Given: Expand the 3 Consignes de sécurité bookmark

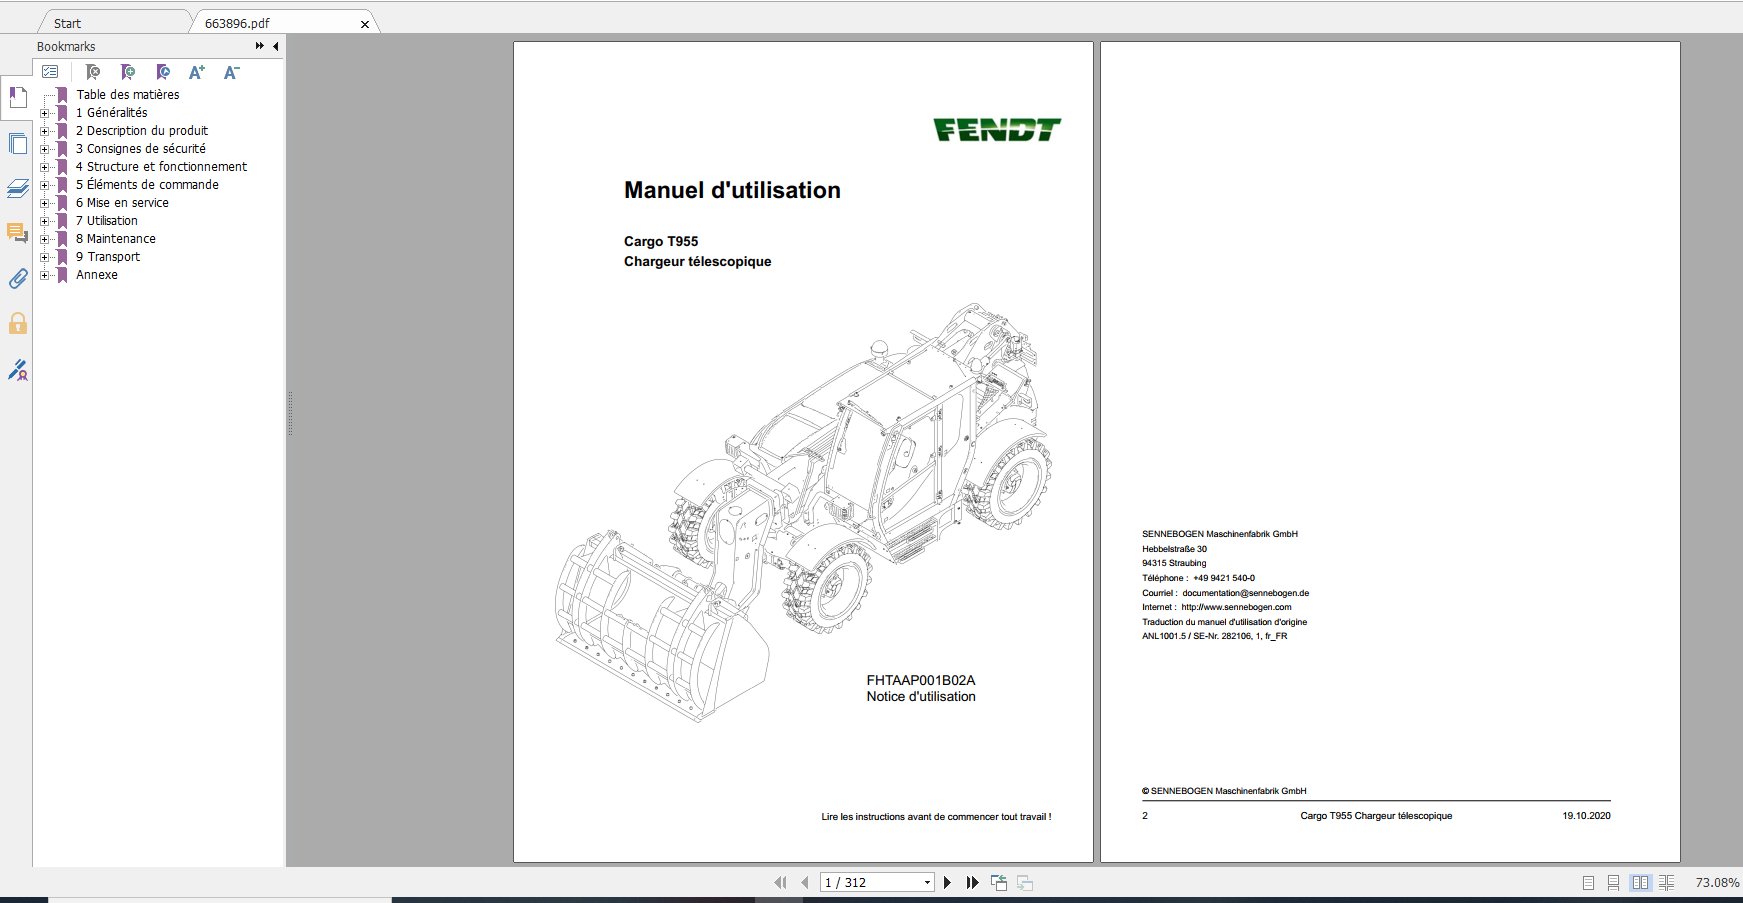Looking at the screenshot, I should pos(43,148).
